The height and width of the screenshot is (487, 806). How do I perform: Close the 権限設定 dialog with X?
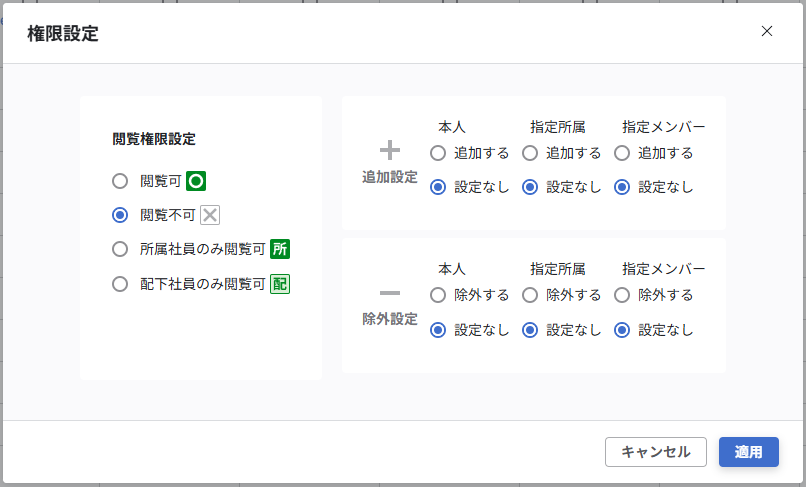pos(767,31)
